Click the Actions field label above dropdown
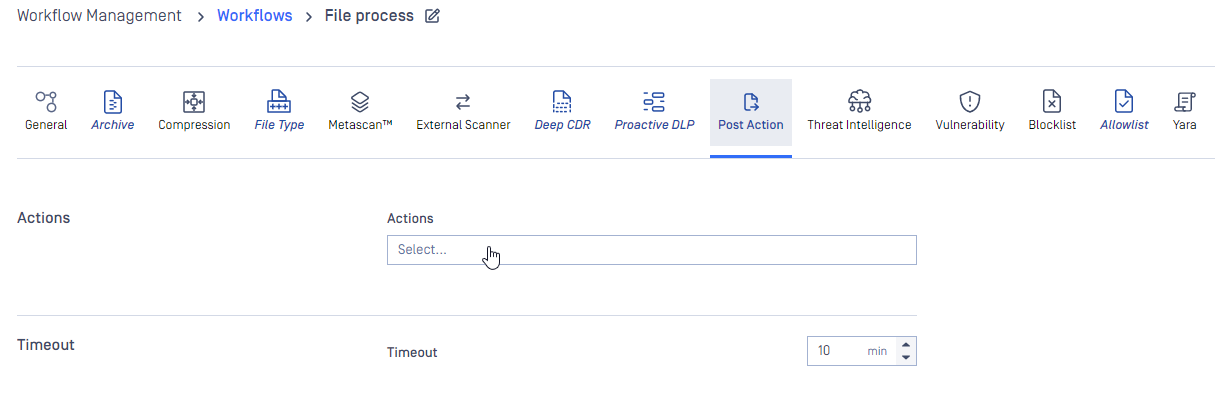The image size is (1215, 393). 410,218
